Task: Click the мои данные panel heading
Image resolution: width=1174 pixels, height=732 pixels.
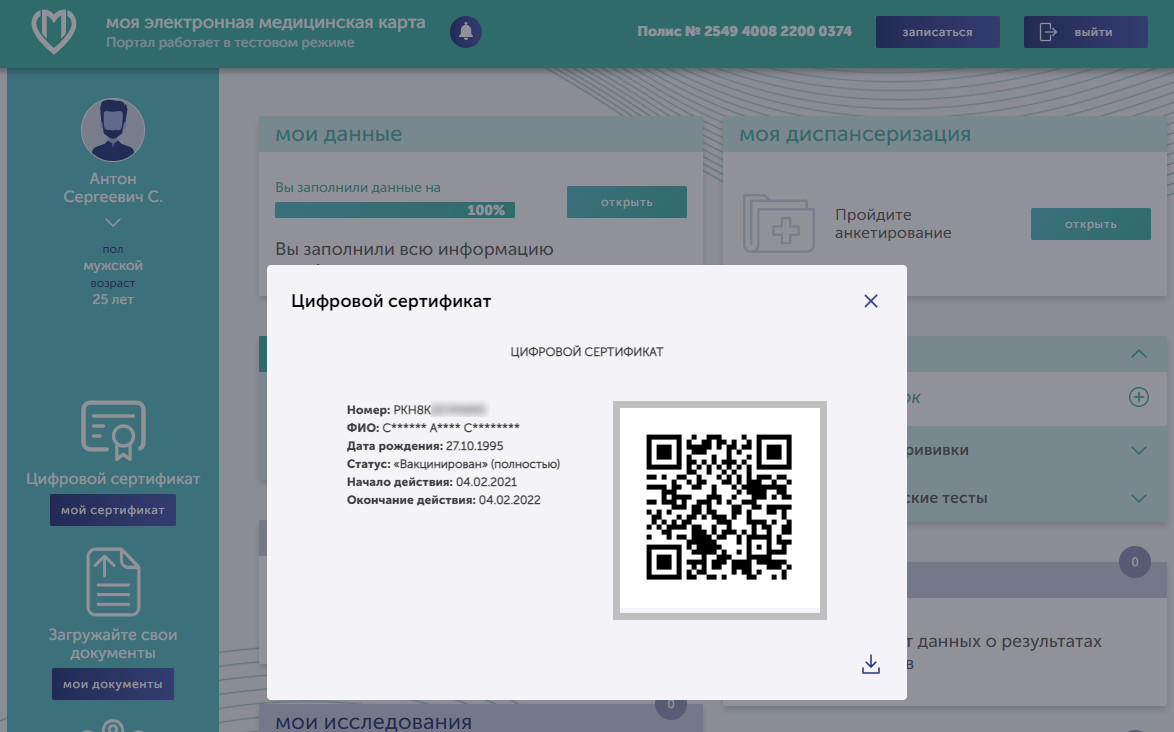Action: [x=338, y=134]
